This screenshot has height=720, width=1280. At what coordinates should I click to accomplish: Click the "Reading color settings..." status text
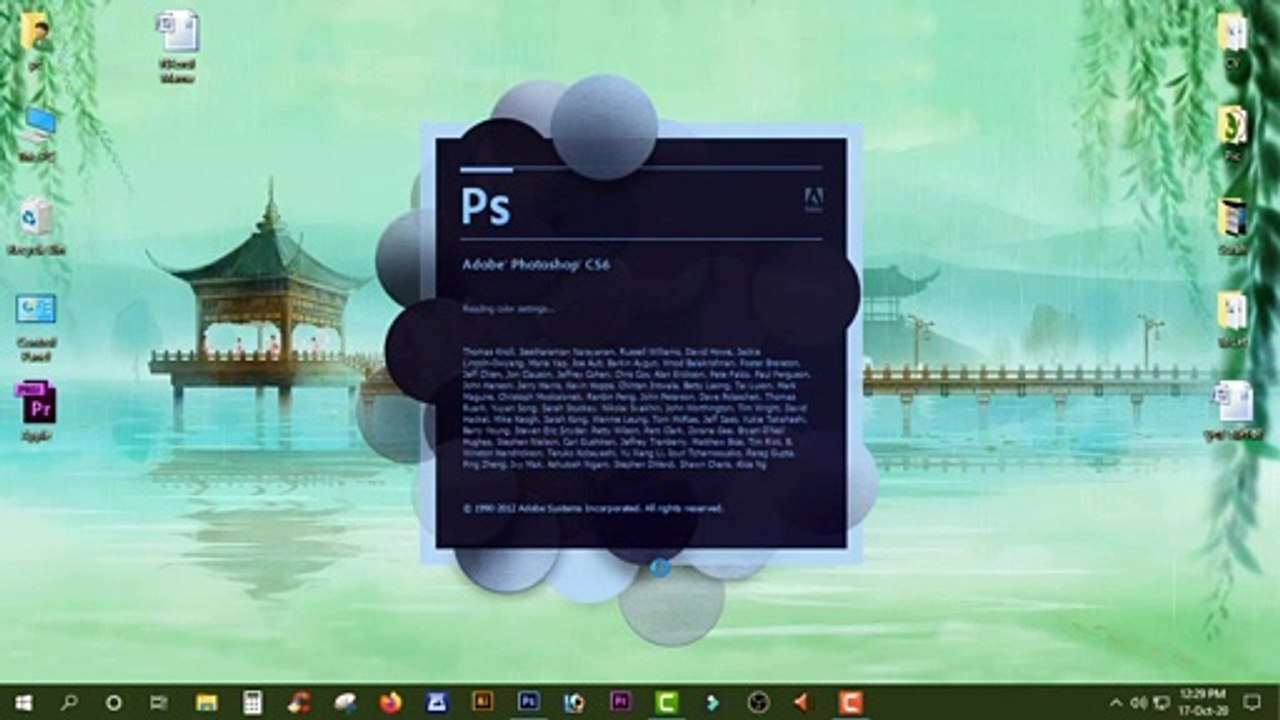(x=508, y=309)
